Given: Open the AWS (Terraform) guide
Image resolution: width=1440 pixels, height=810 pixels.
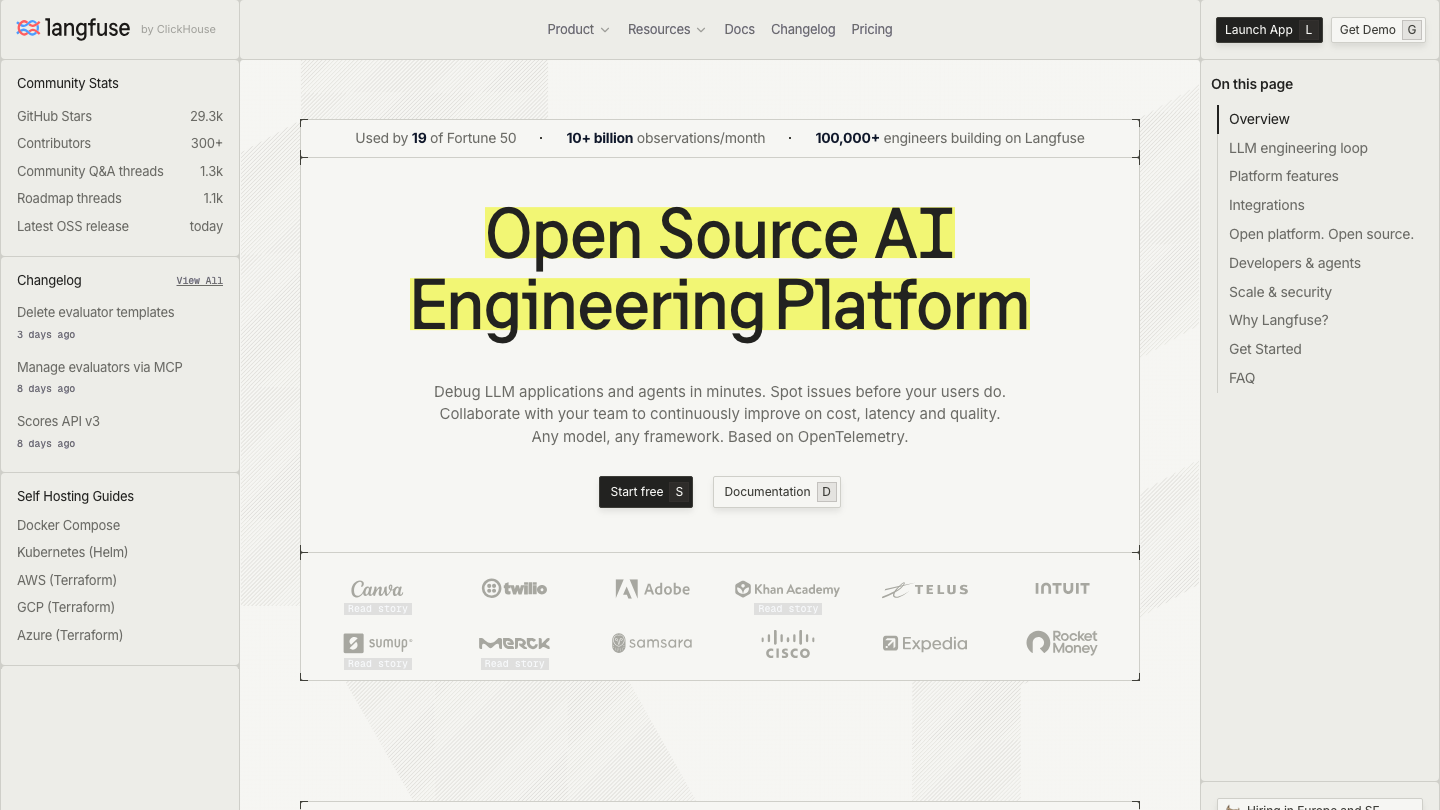Looking at the screenshot, I should coord(67,580).
